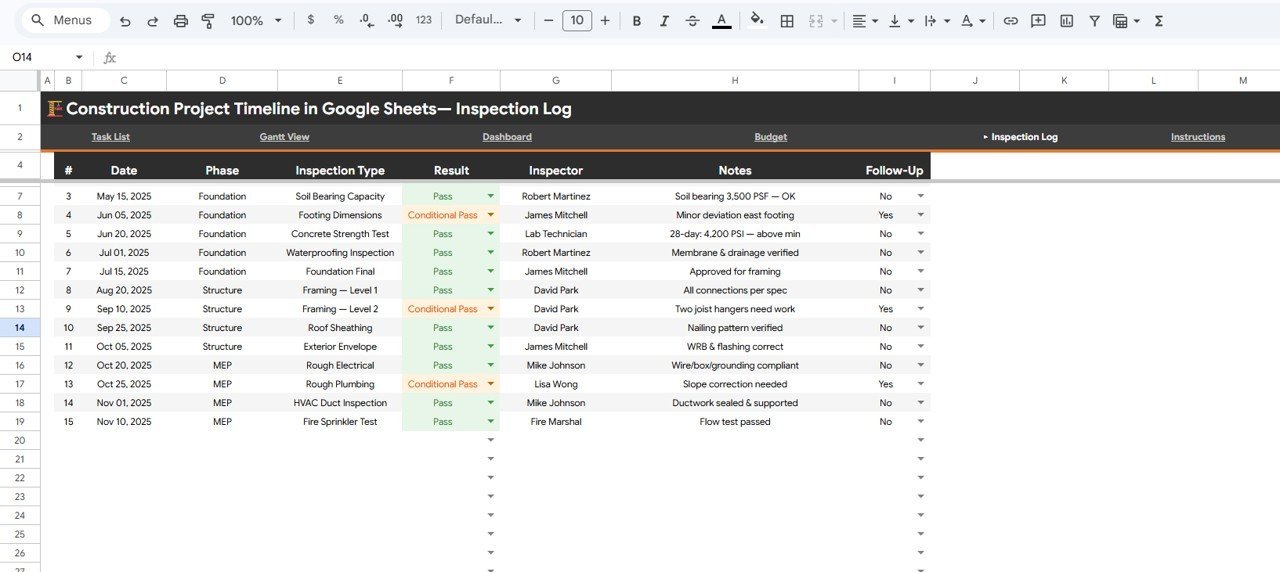The height and width of the screenshot is (572, 1280).
Task: Insert a link using the link icon
Action: click(1011, 21)
